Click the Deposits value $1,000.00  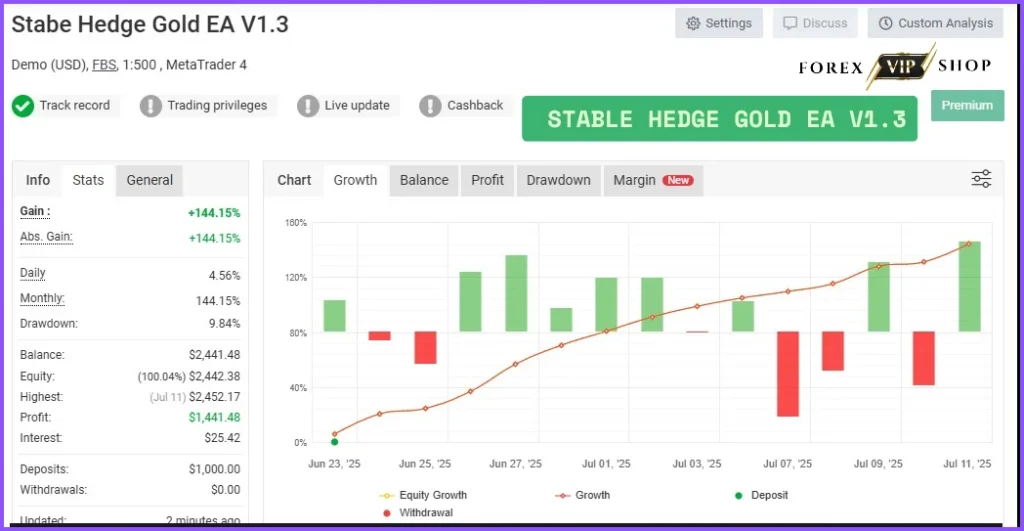pos(214,469)
